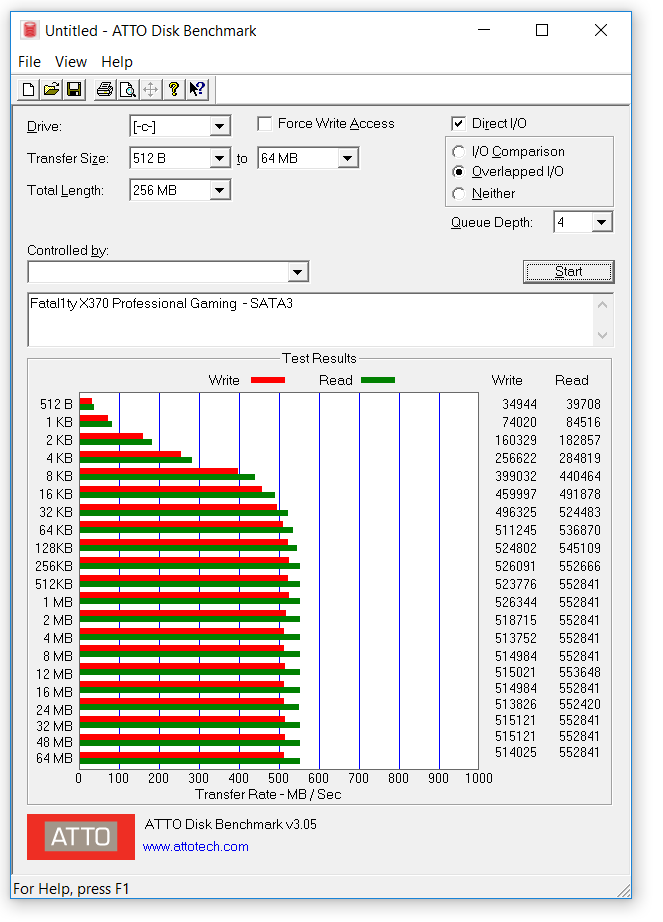
Task: Open the Help menu
Action: [117, 62]
